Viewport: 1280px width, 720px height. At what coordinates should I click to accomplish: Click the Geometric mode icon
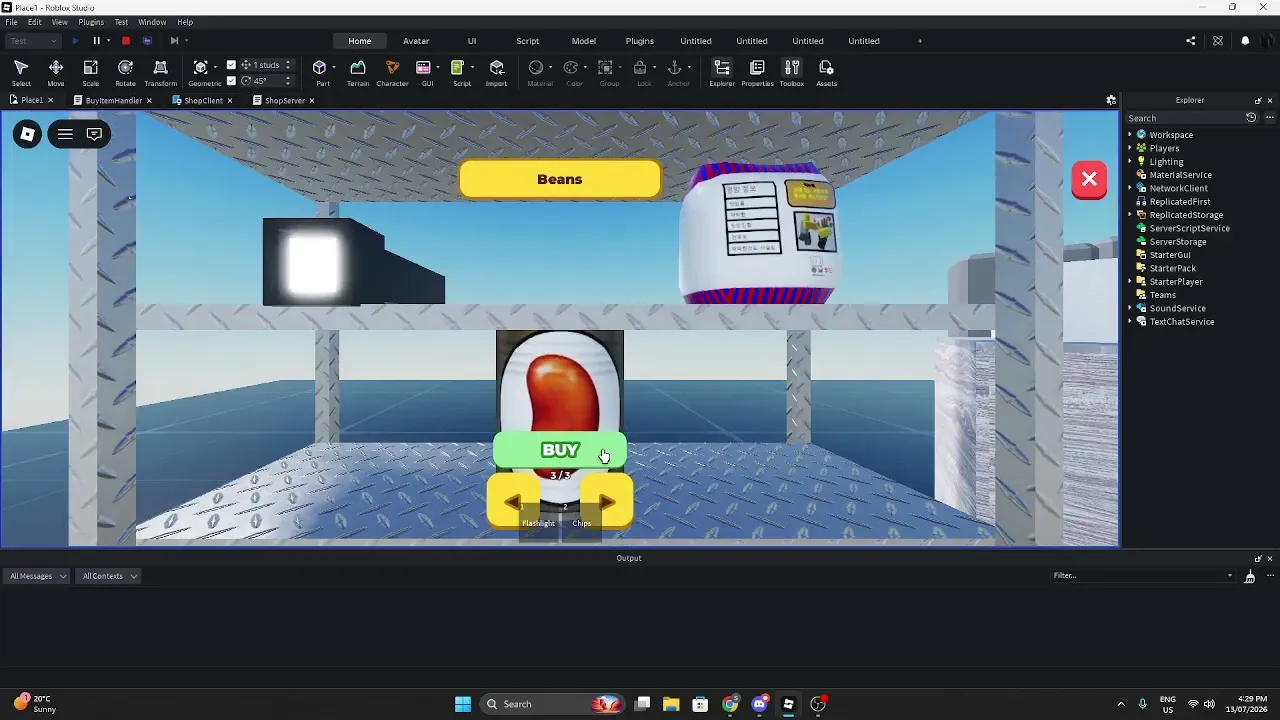(201, 68)
